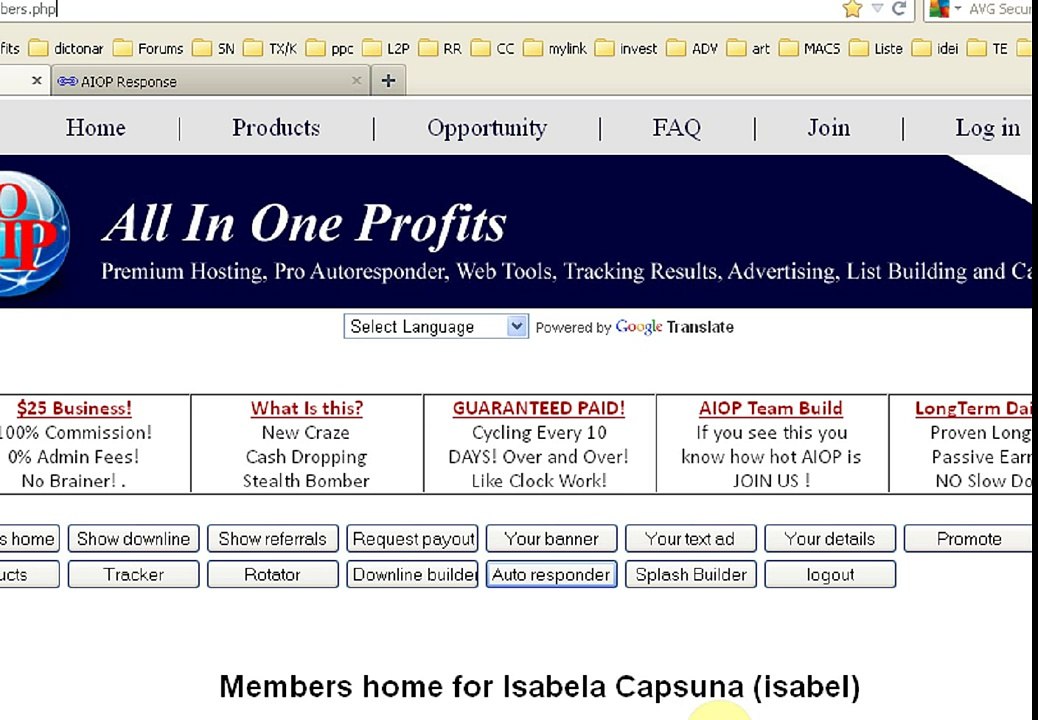
Task: Open the Products menu item
Action: click(x=276, y=128)
